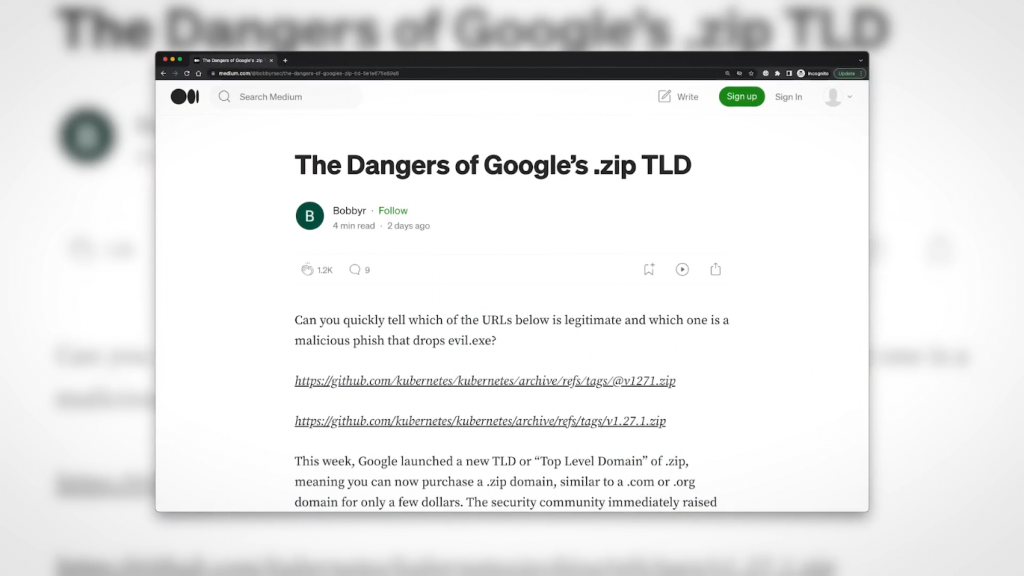Clap for the article
Image resolution: width=1024 pixels, height=576 pixels.
pos(307,269)
